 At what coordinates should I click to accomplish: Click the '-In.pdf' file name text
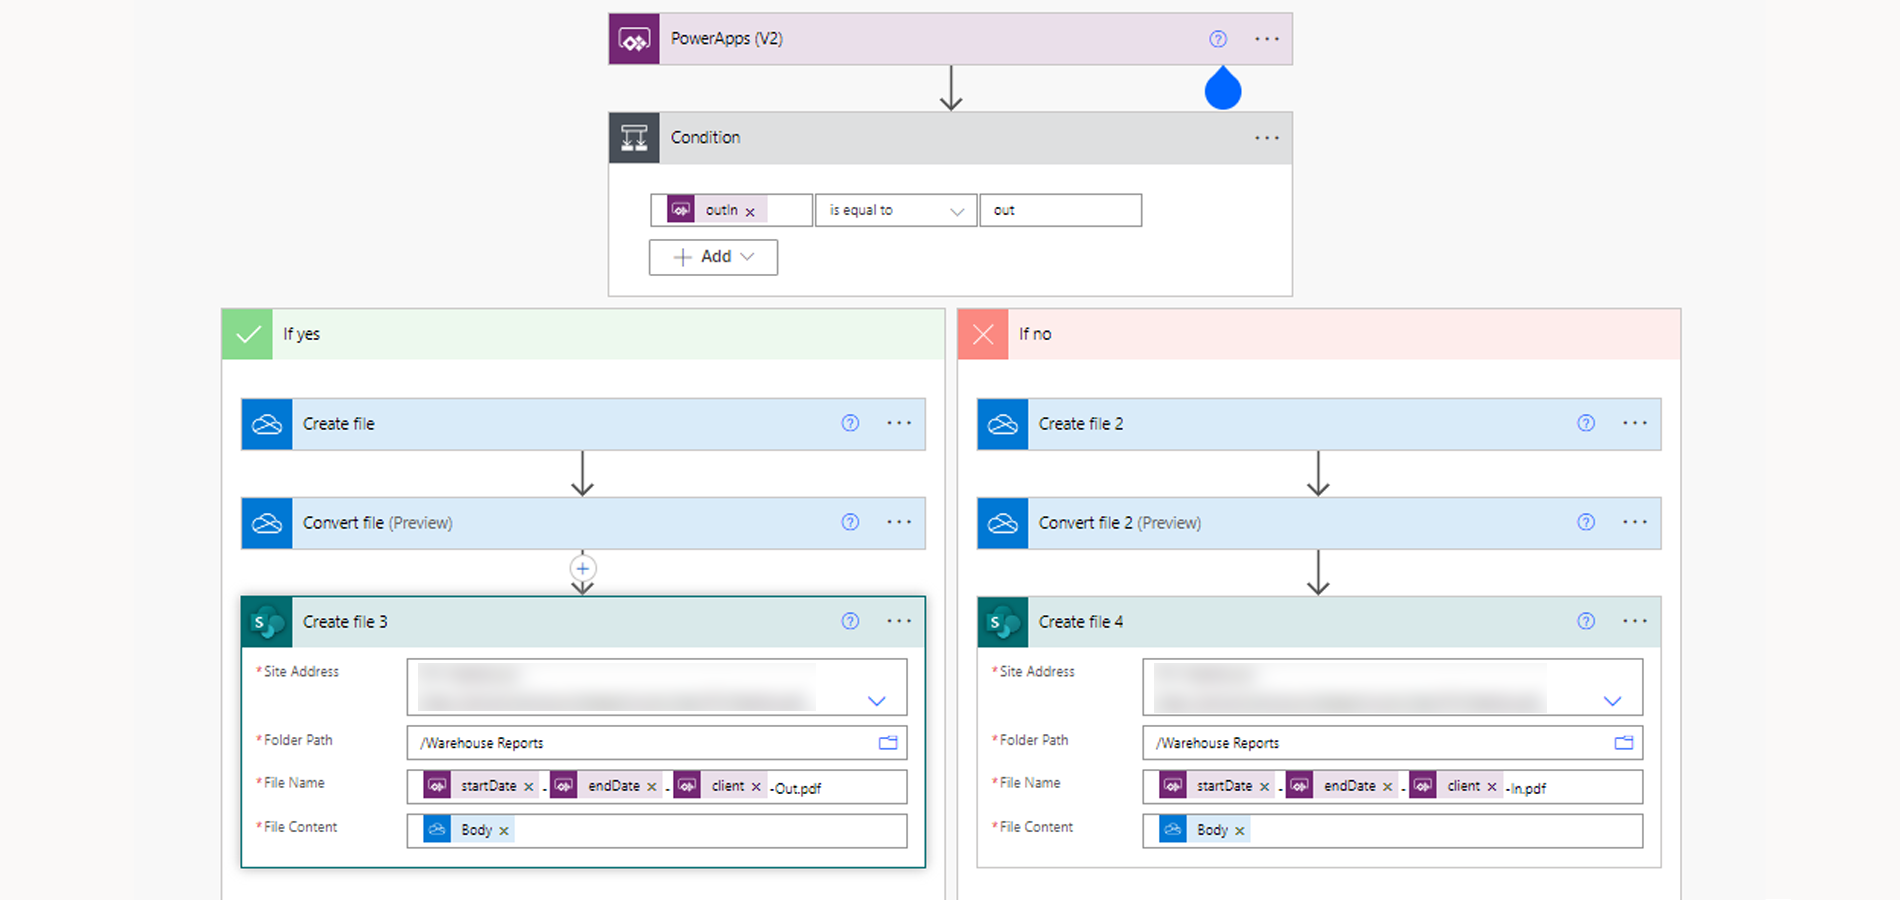coord(1526,788)
